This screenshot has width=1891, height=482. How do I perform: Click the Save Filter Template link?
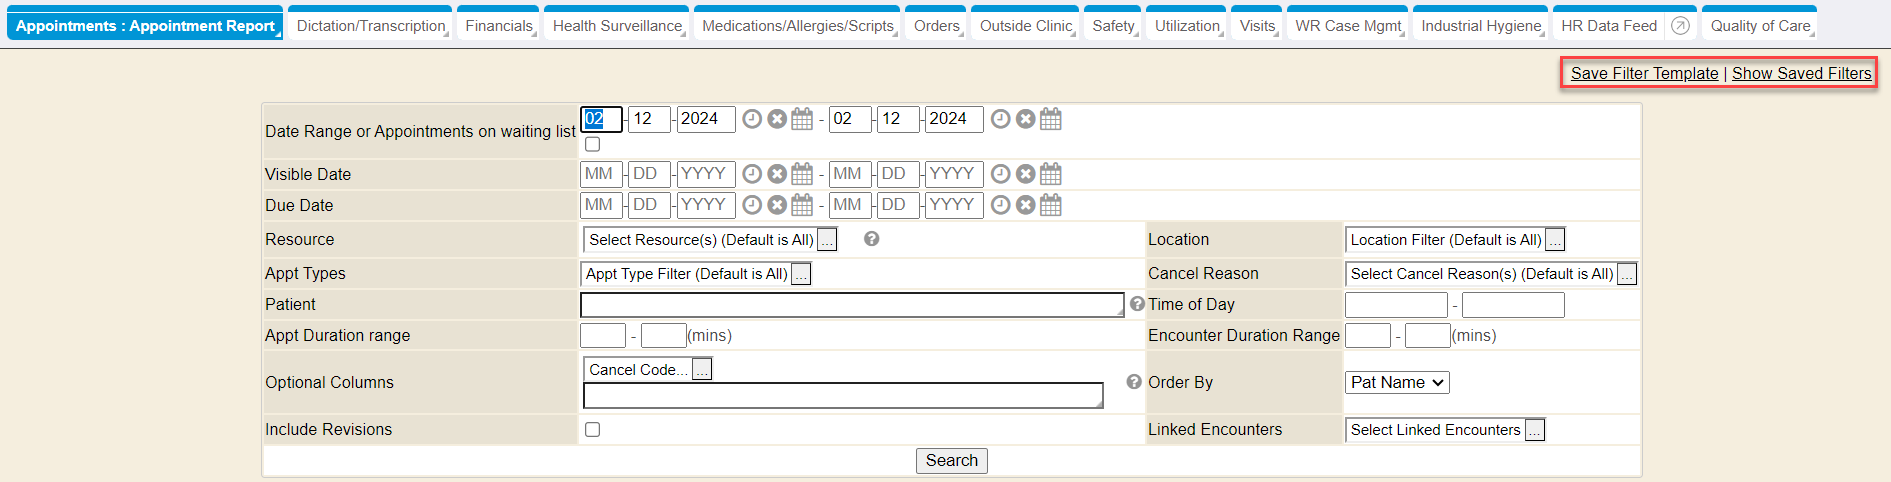coord(1644,73)
